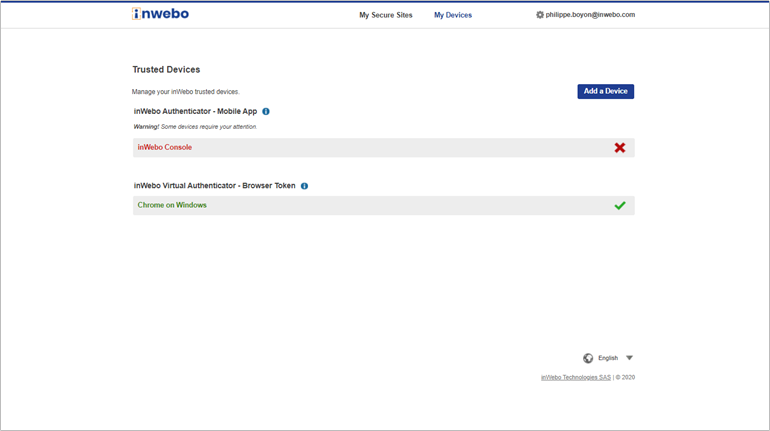Click the devices attention warning message
This screenshot has height=431, width=770.
(x=195, y=127)
